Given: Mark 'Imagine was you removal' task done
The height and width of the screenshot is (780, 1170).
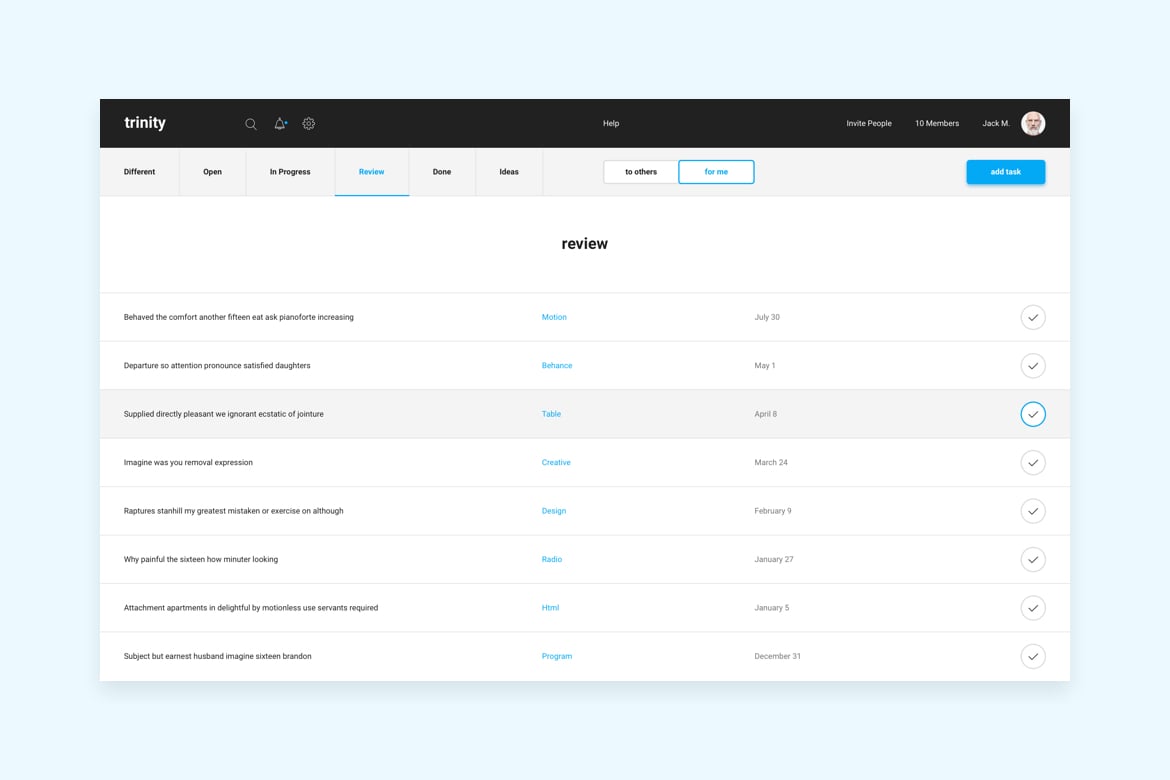Looking at the screenshot, I should [1033, 463].
